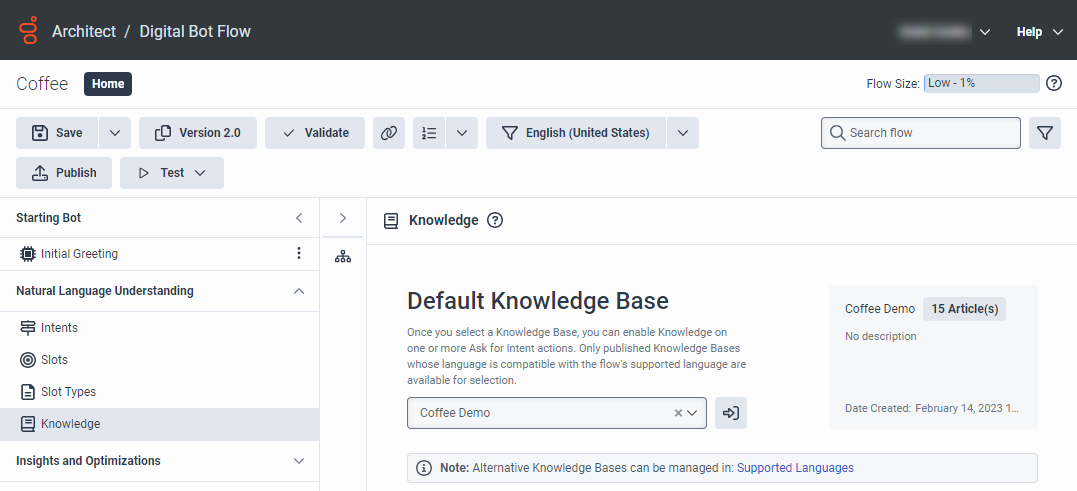Expand Insights and Optimizations section
Viewport: 1077px width, 491px height.
(x=298, y=461)
